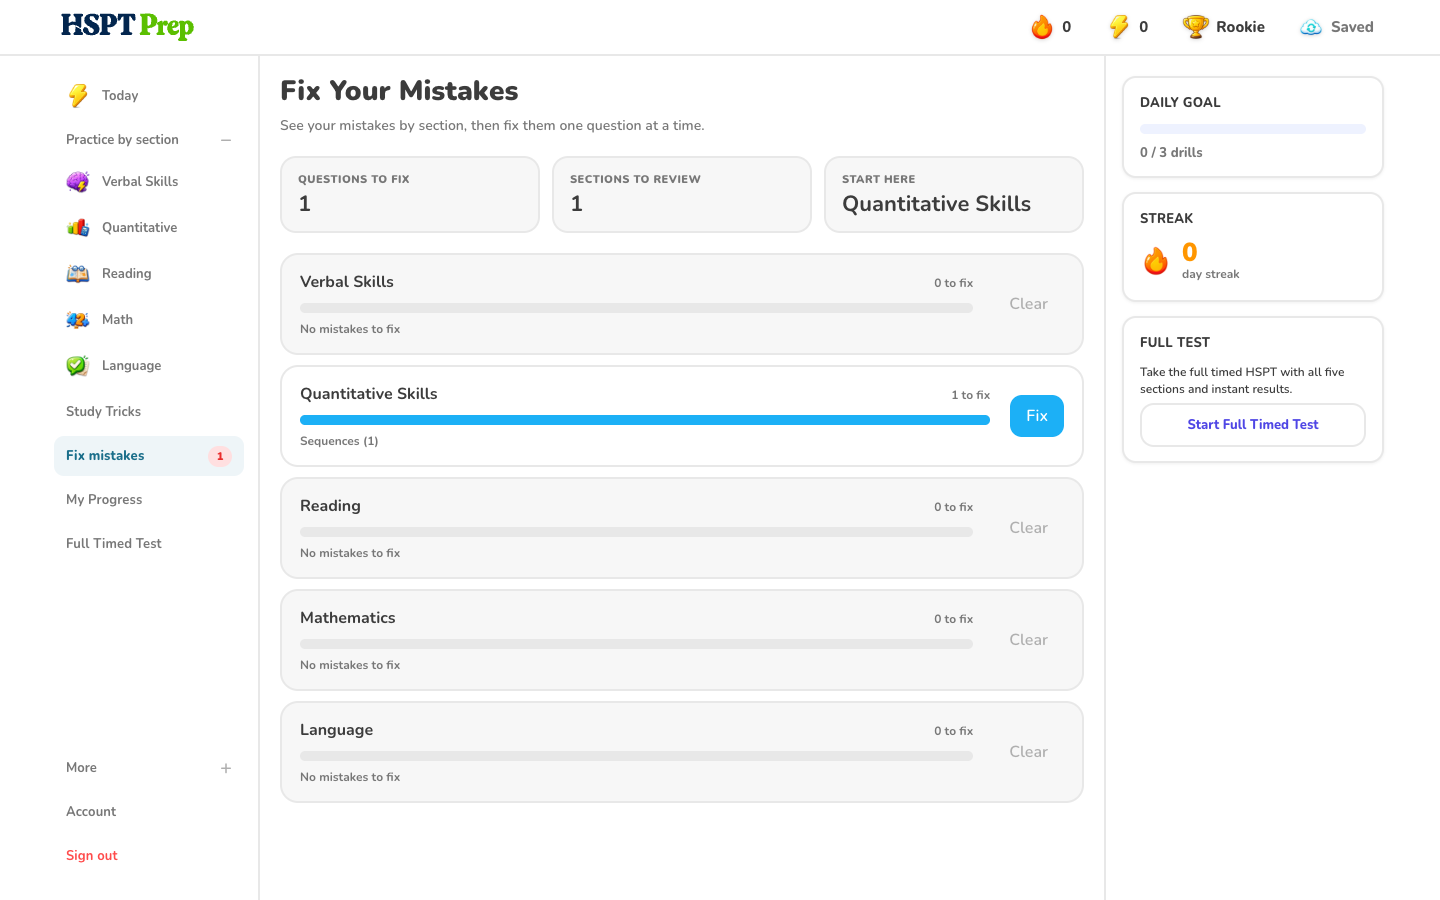The image size is (1440, 900).
Task: Open the Fix mistakes page
Action: point(149,456)
